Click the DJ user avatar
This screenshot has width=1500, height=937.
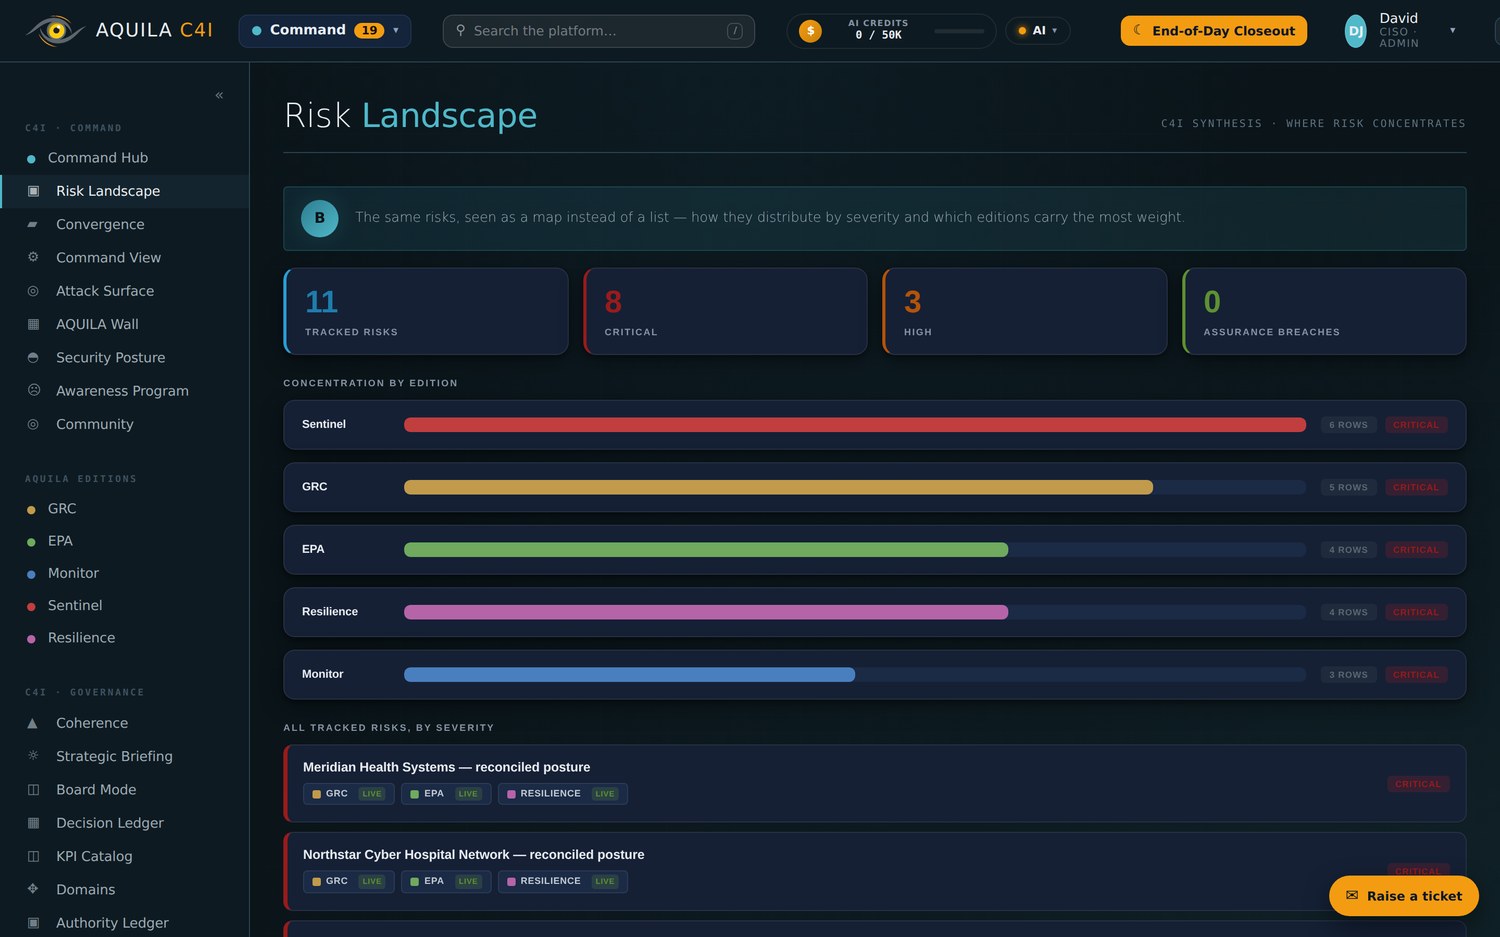pos(1355,31)
